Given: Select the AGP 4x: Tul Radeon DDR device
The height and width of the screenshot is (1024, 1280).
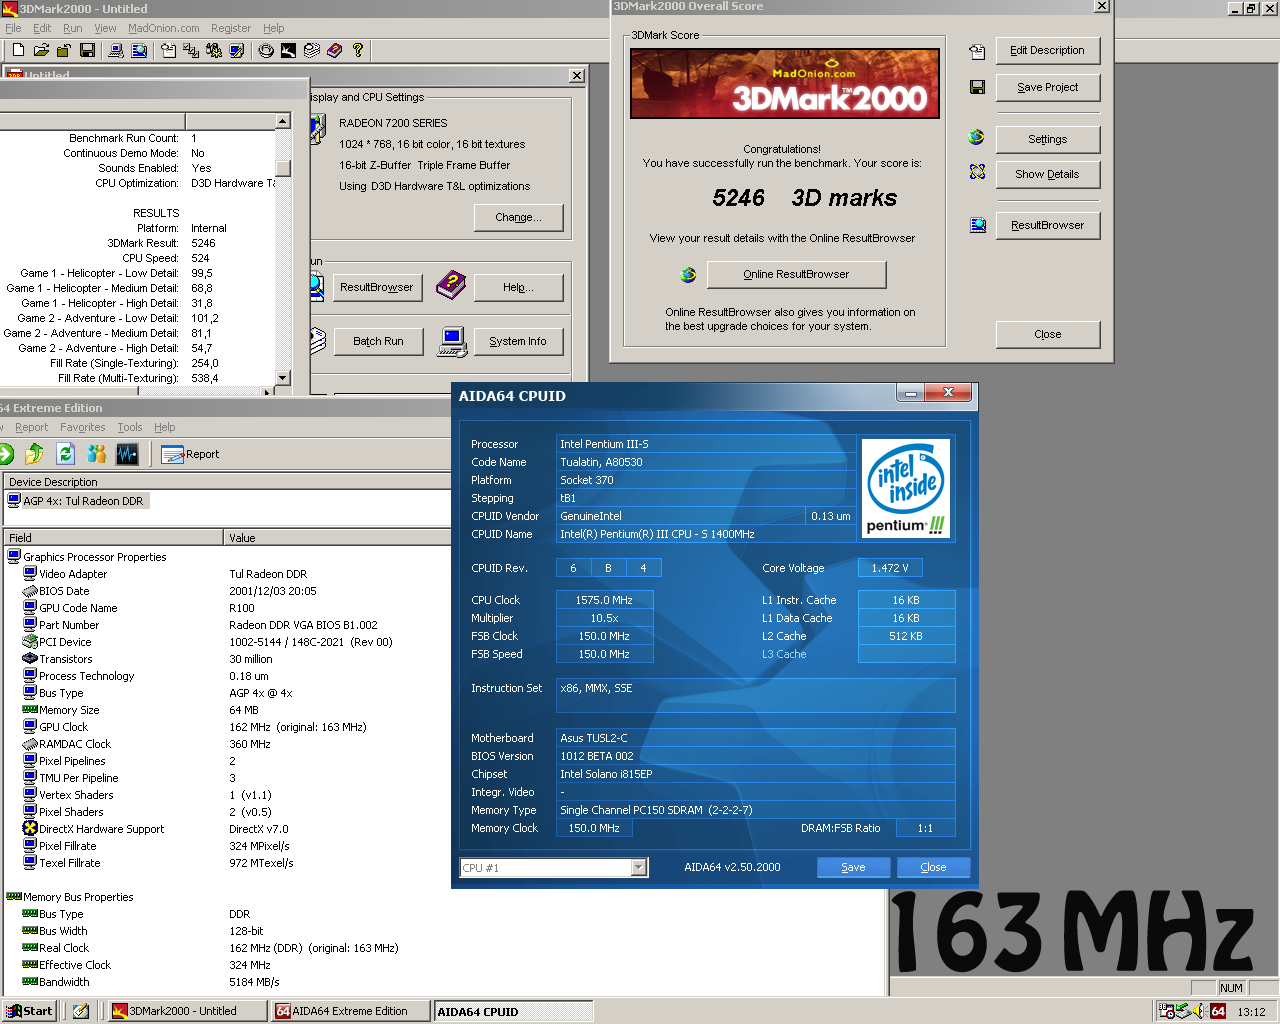Looking at the screenshot, I should pos(76,501).
